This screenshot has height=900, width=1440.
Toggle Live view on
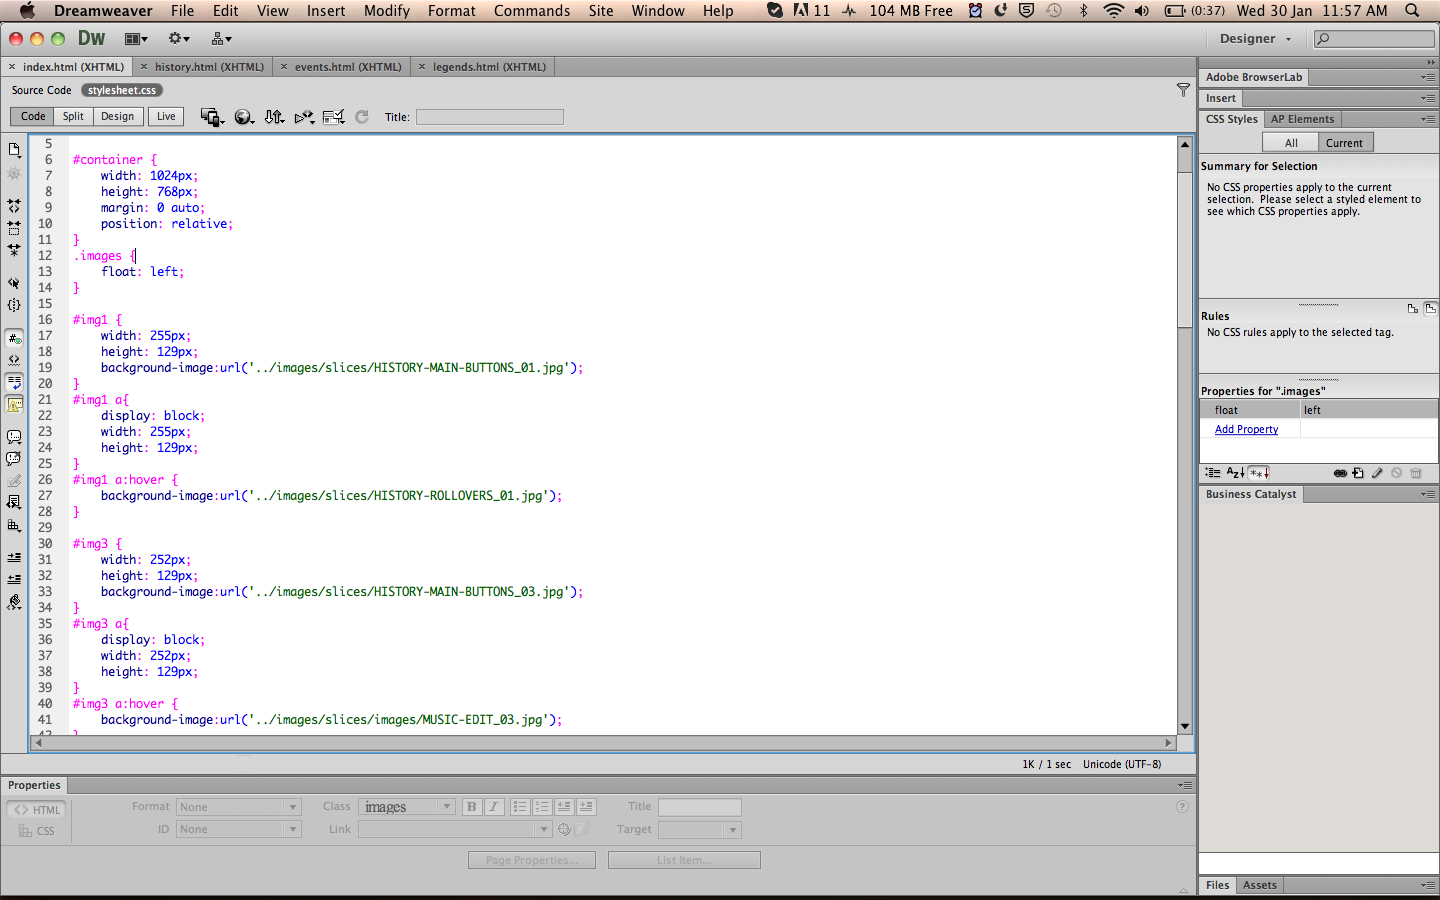point(166,117)
